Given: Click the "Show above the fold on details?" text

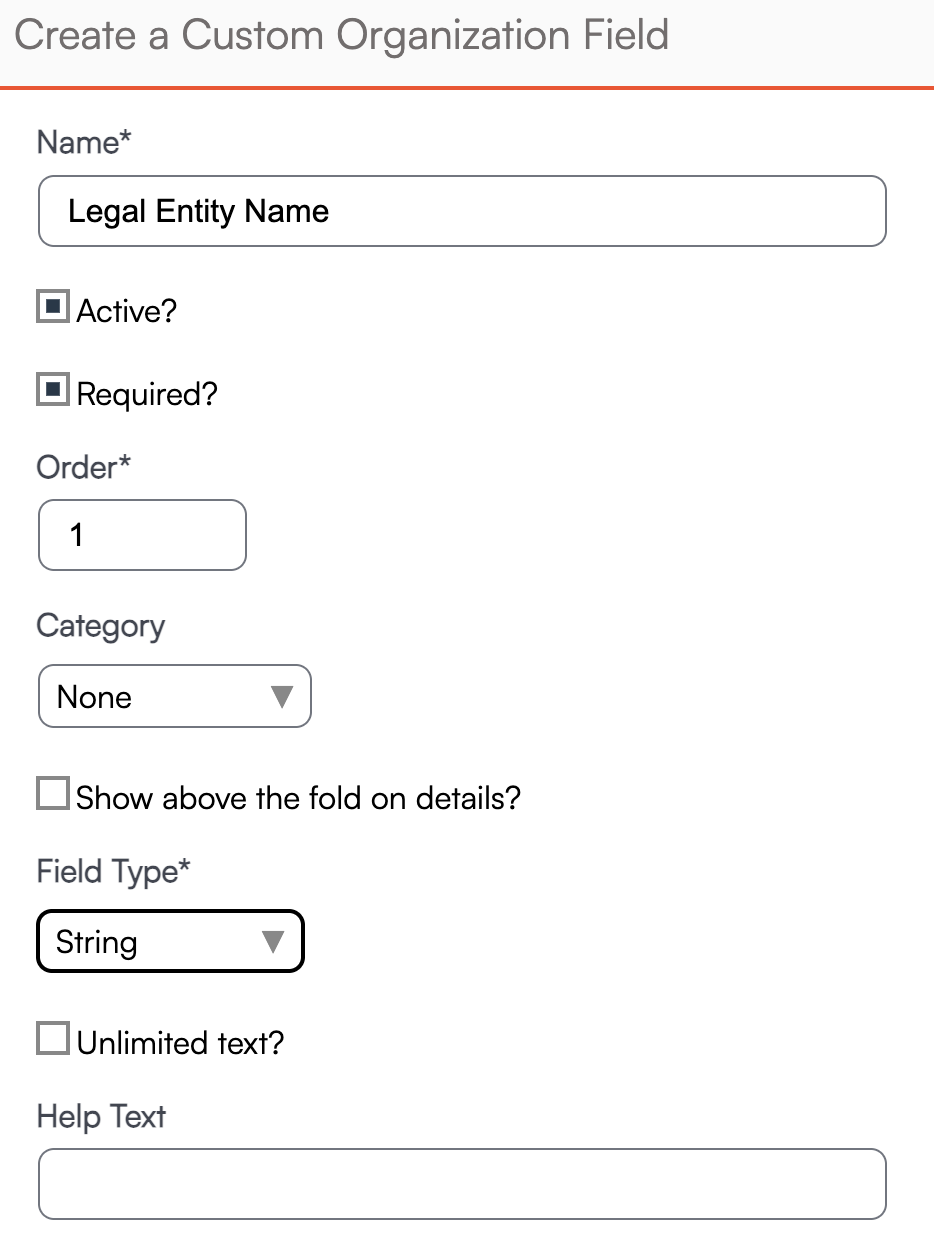Looking at the screenshot, I should pyautogui.click(x=299, y=798).
